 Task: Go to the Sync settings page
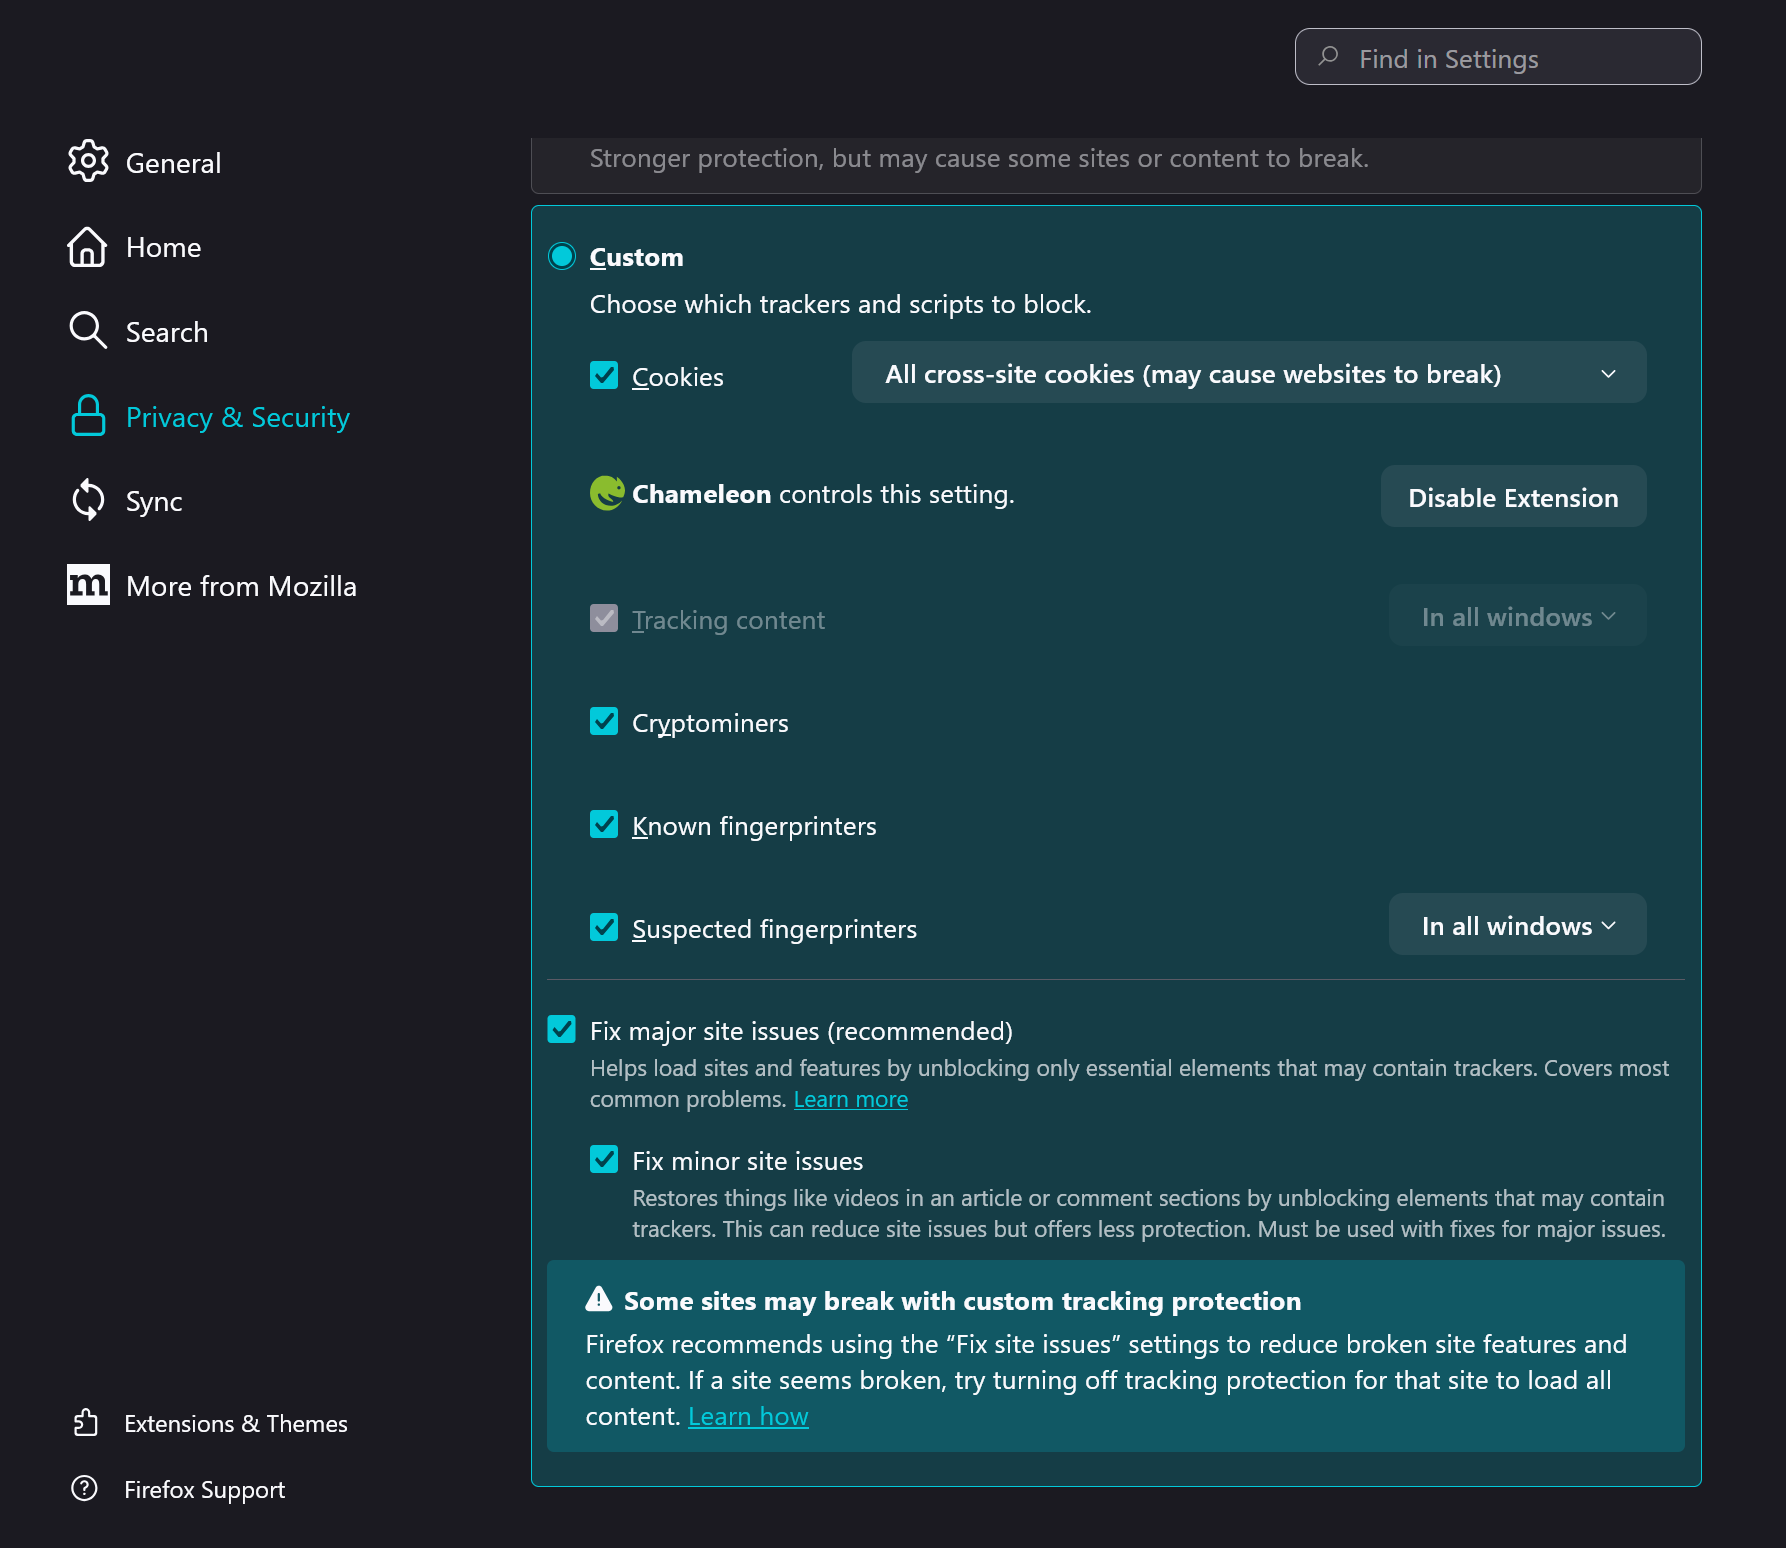click(x=154, y=501)
